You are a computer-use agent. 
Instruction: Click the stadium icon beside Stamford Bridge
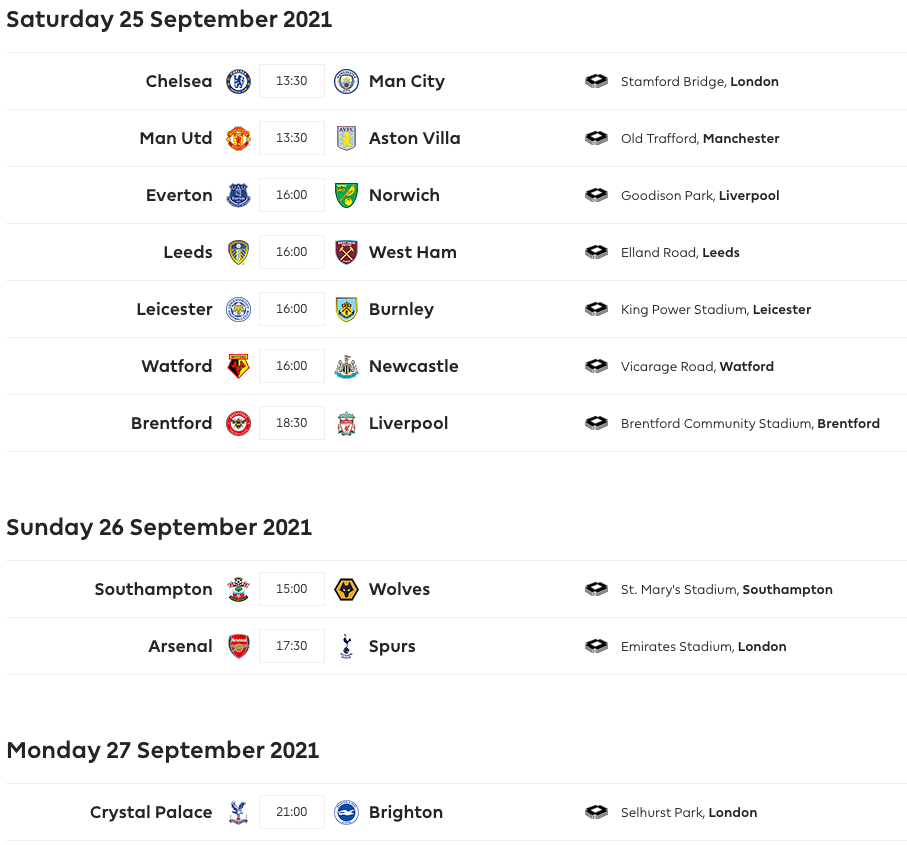[596, 81]
